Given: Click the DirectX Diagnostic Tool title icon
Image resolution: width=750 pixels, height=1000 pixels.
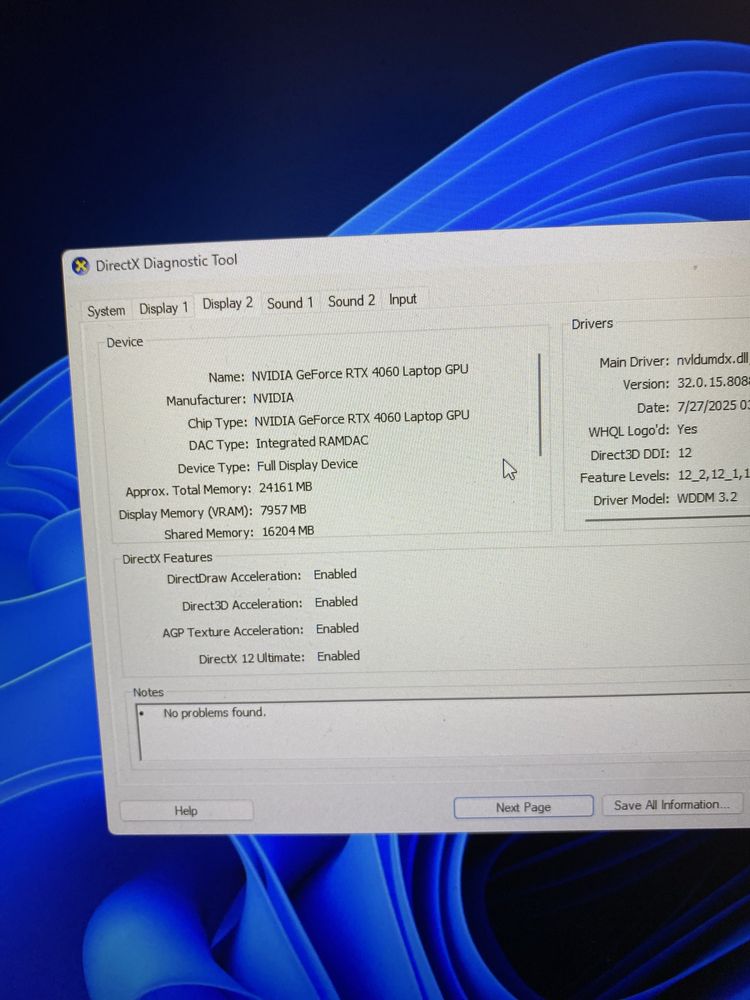Looking at the screenshot, I should tap(80, 266).
